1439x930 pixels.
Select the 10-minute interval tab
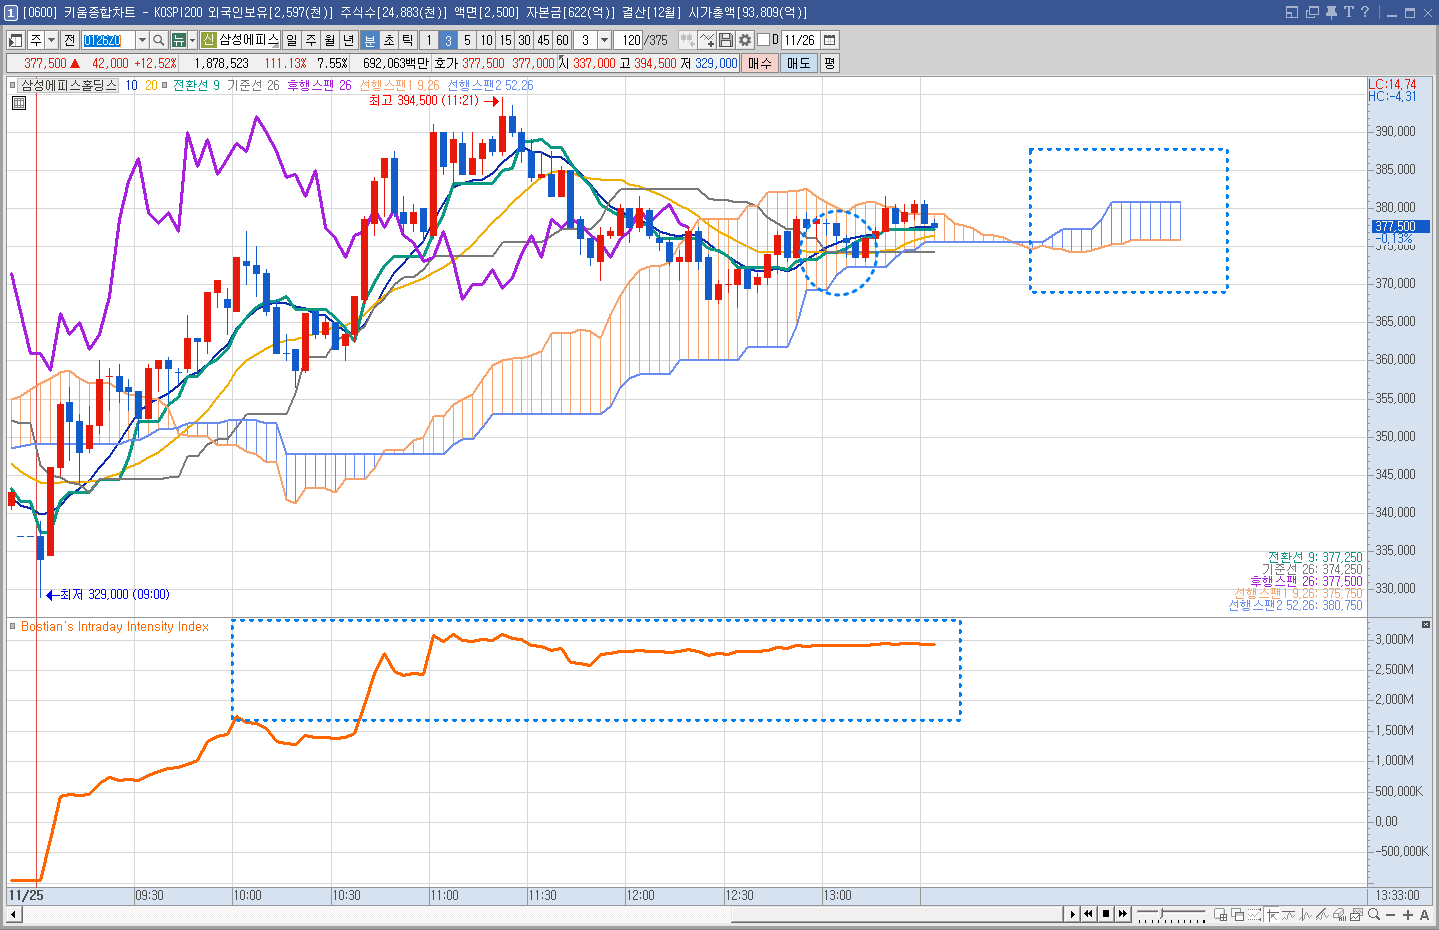tap(486, 40)
